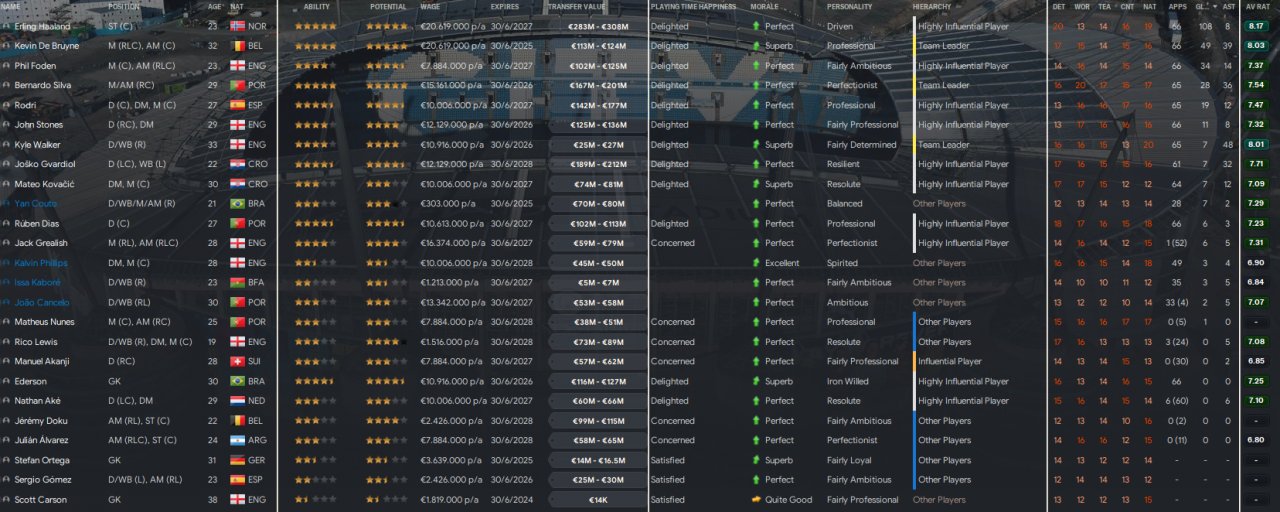Click the info icon beside Ederson
Screen dimensions: 1280x512
6,381
